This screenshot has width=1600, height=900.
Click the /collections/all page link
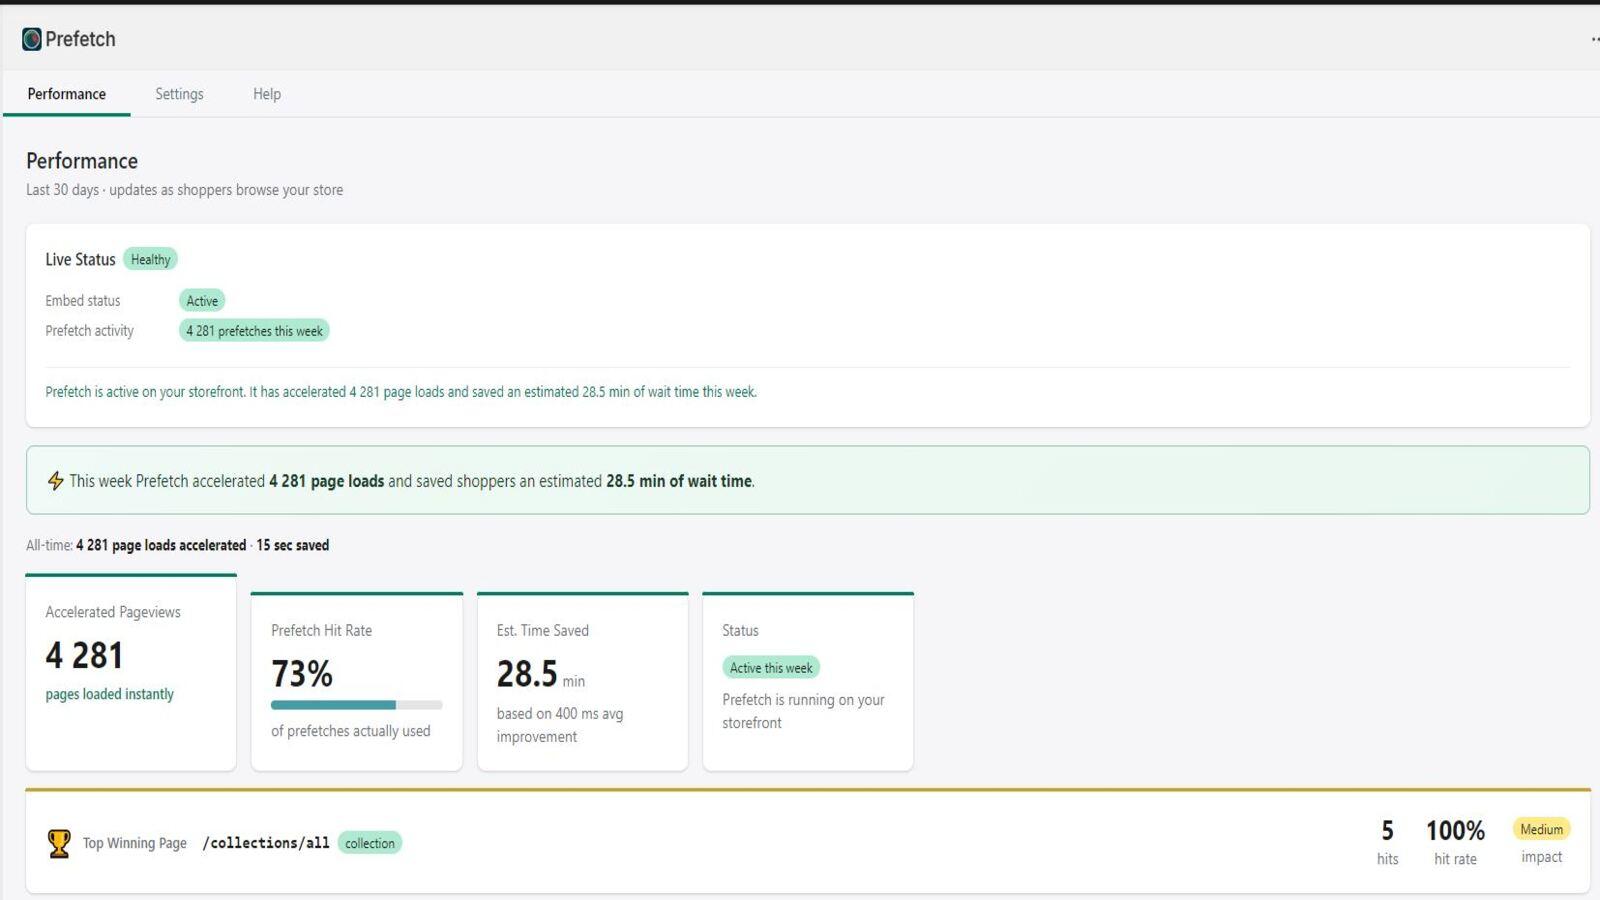click(266, 843)
